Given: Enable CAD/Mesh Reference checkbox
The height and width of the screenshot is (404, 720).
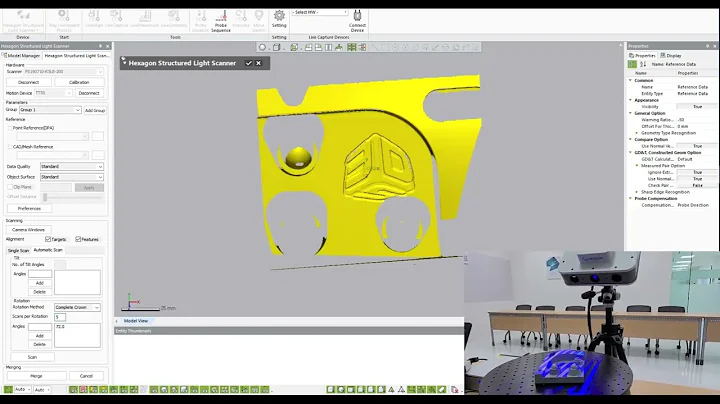Looking at the screenshot, I should click(10, 147).
